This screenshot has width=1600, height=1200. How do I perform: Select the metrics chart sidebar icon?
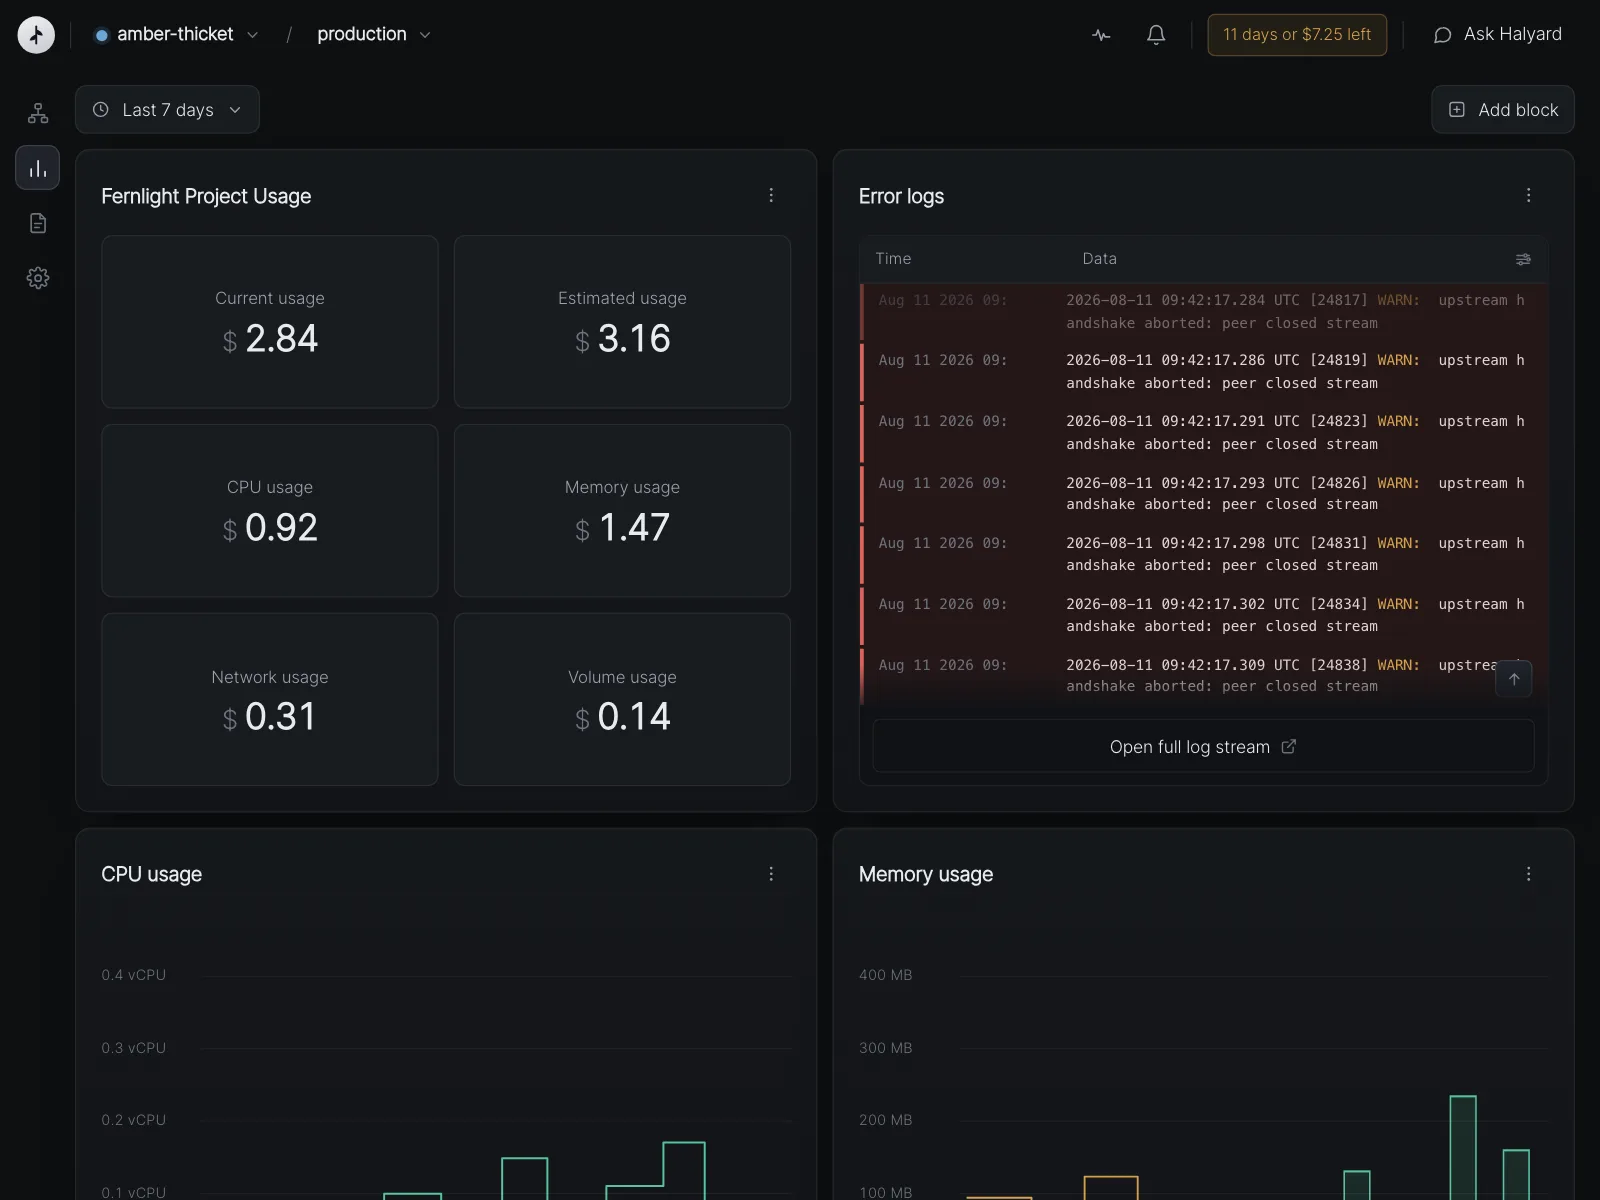tap(38, 168)
